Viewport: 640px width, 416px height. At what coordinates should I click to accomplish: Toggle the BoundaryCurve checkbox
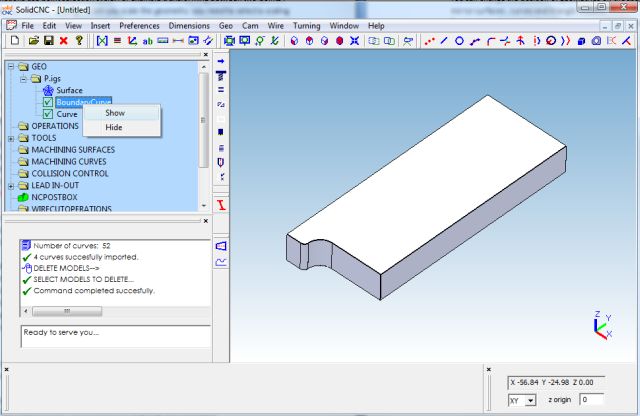pos(48,102)
